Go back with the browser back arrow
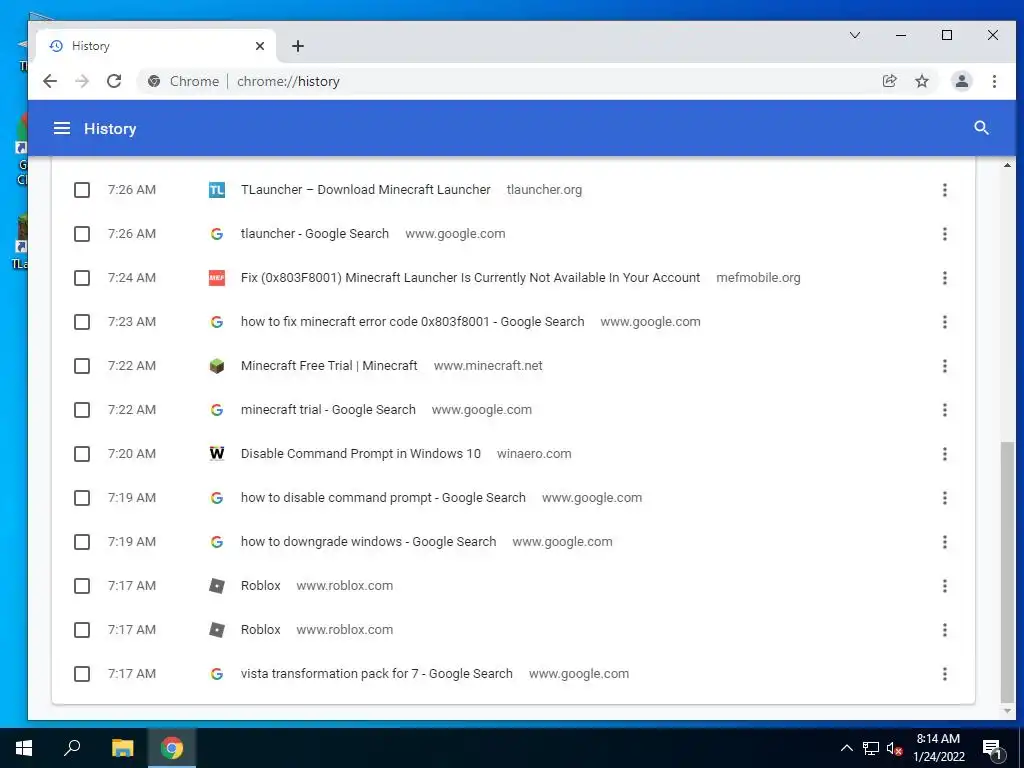The image size is (1024, 768). [x=50, y=81]
